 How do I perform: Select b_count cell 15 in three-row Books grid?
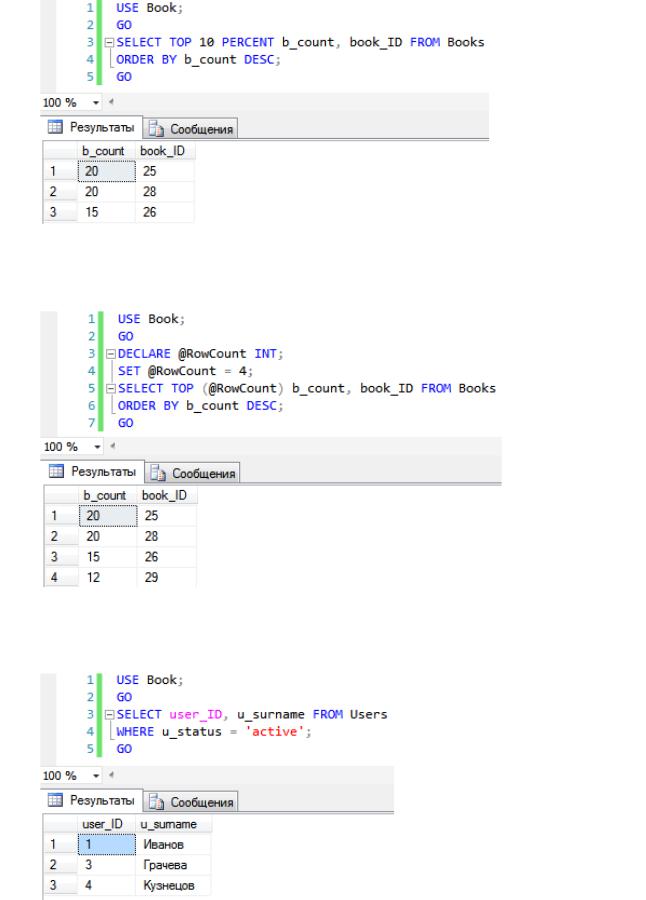(106, 212)
